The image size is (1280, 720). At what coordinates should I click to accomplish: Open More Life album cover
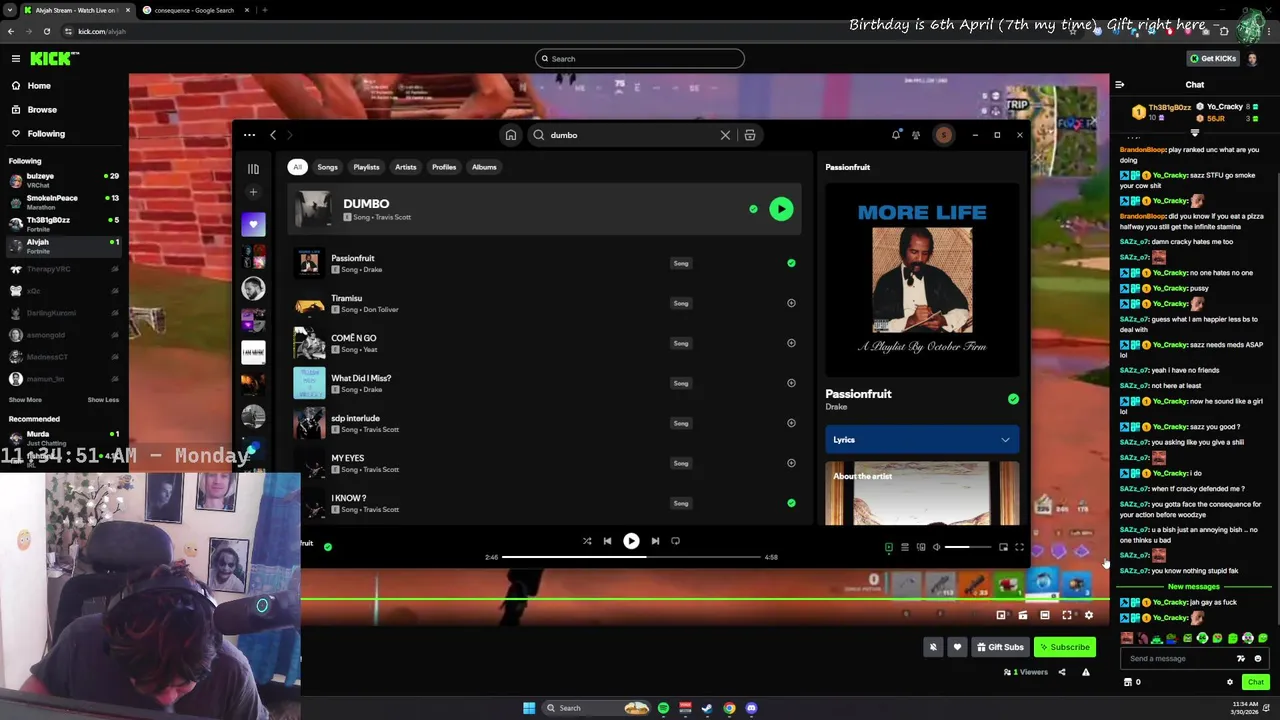922,280
